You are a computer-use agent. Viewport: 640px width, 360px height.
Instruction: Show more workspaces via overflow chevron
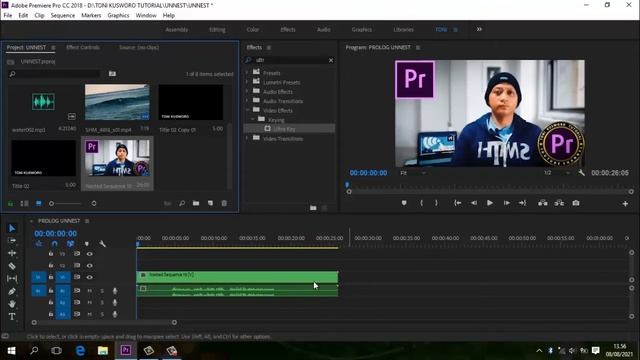click(479, 29)
